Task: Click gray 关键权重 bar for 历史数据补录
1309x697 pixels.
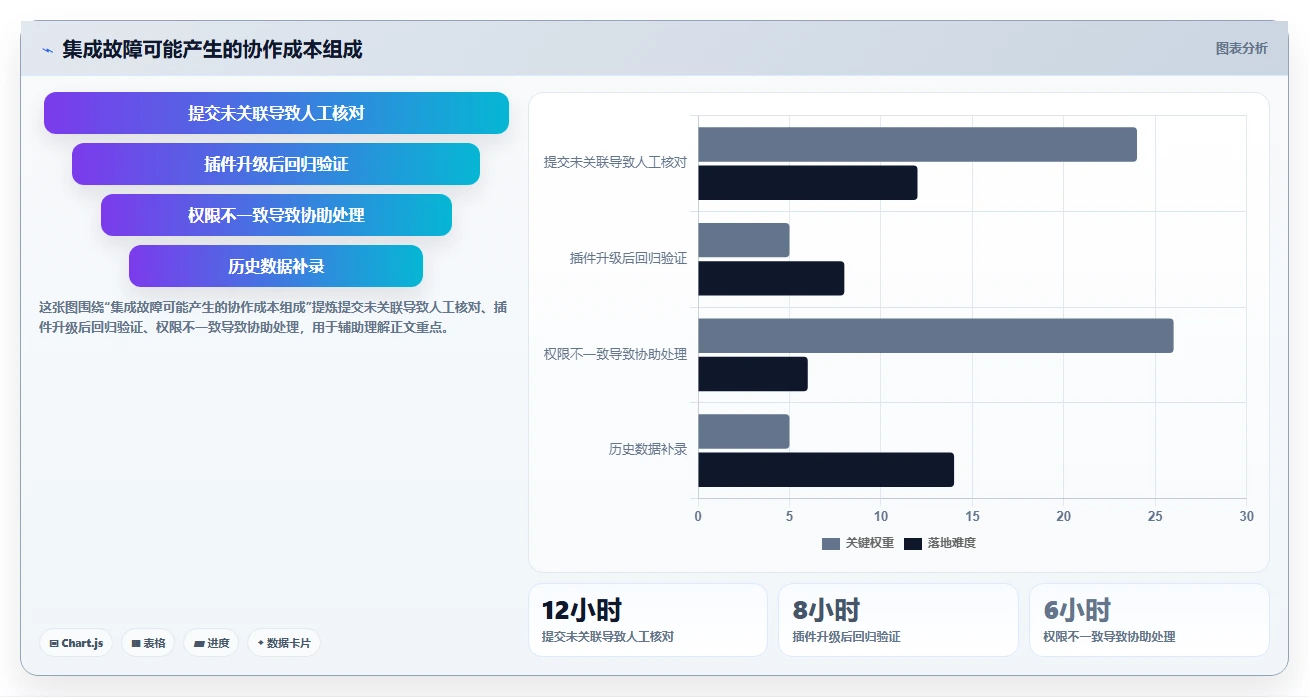Action: [744, 431]
